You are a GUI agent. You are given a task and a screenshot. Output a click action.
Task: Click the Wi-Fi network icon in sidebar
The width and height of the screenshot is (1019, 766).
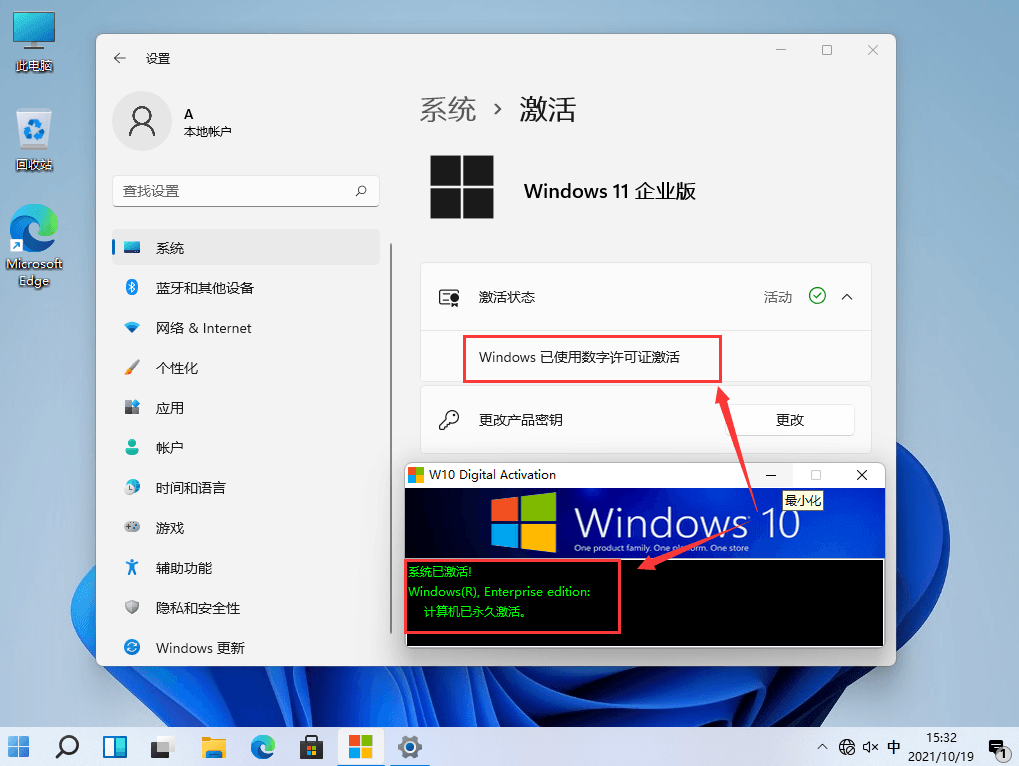pos(132,327)
